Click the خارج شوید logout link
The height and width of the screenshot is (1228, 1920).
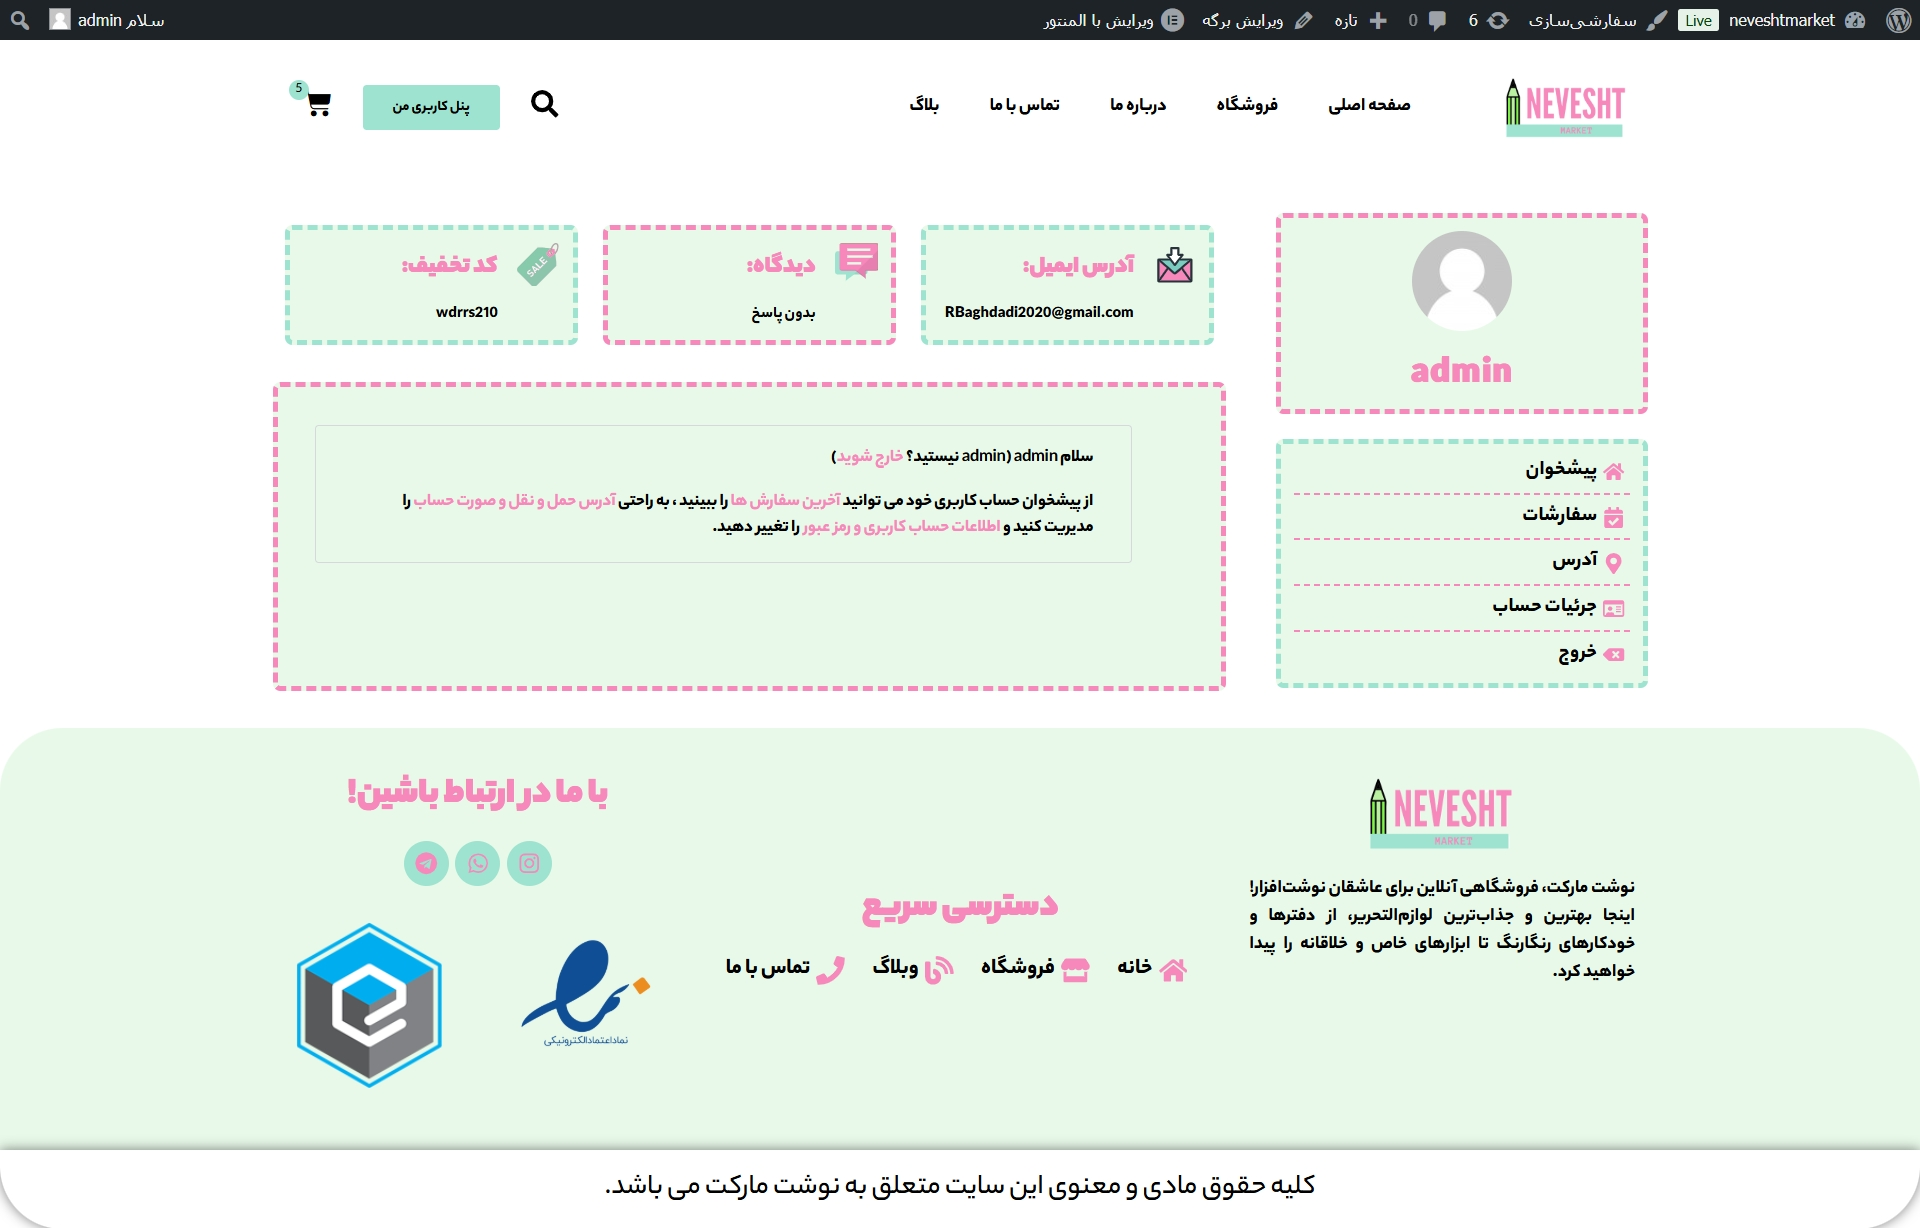click(x=870, y=456)
